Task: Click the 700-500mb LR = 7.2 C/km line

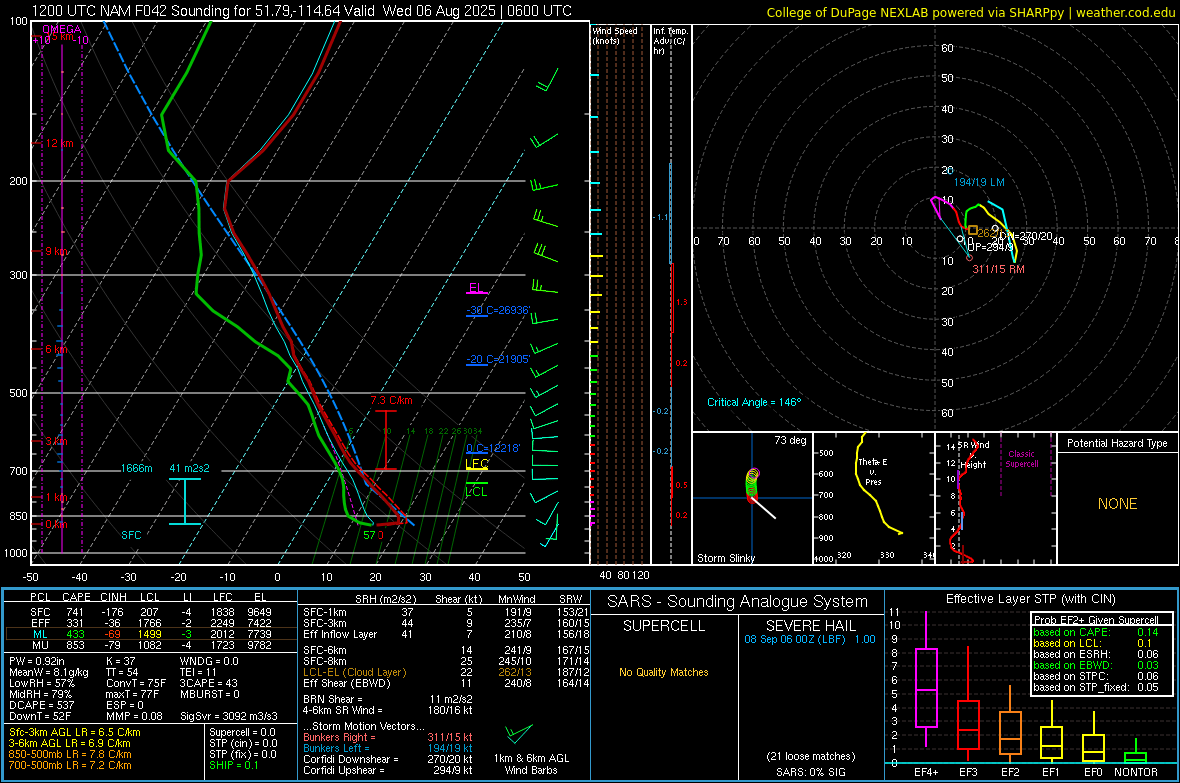Action: (x=70, y=765)
